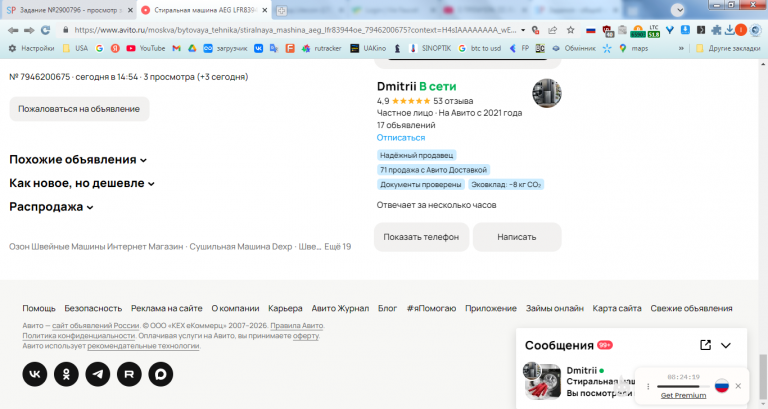Image resolution: width=768 pixels, height=409 pixels.
Task: Go forward with browser forward arrow
Action: (29, 30)
